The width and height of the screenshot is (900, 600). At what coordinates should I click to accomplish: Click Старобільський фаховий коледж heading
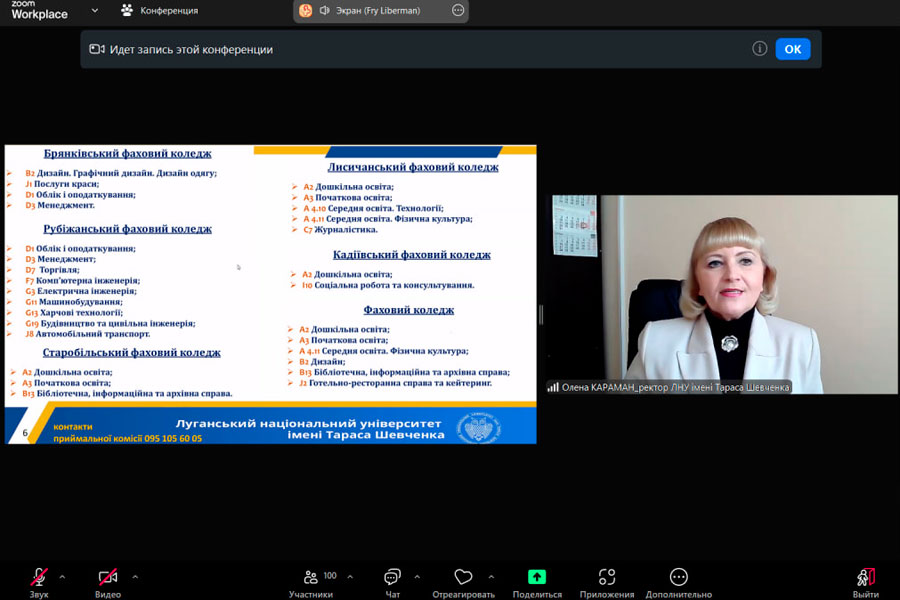[131, 353]
